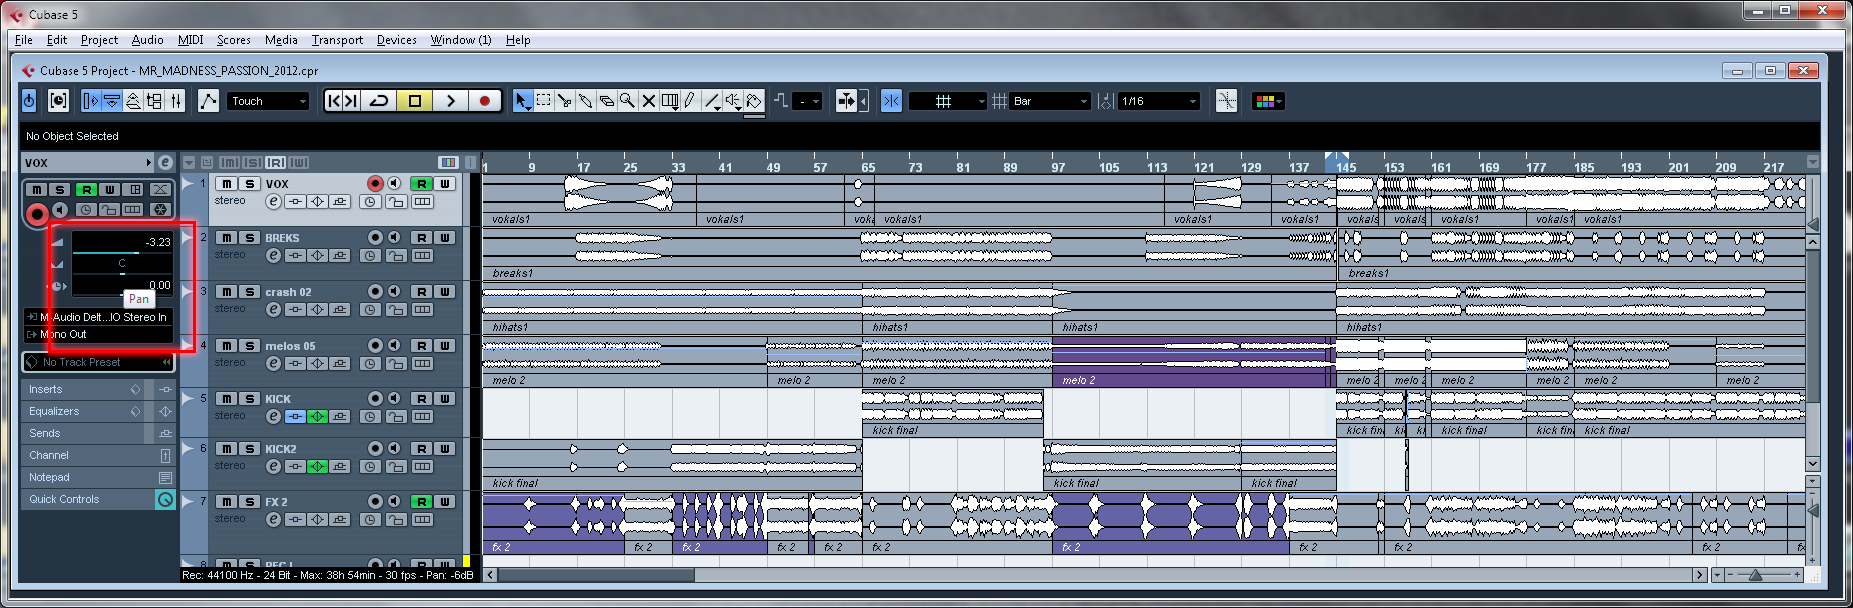Mute the VOX track
This screenshot has height=608, width=1853.
(x=228, y=184)
